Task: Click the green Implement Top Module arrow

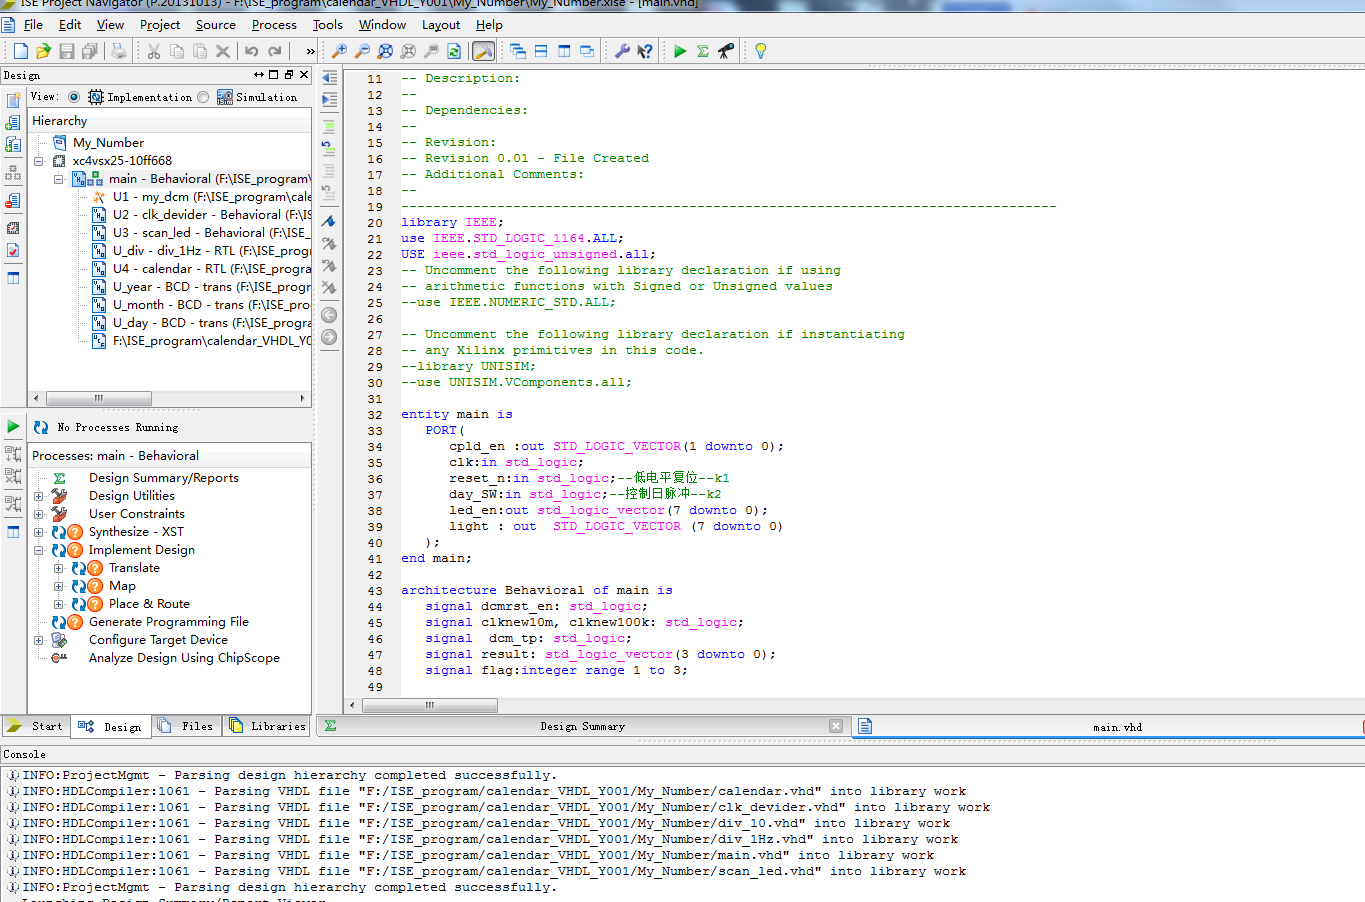Action: [x=680, y=51]
